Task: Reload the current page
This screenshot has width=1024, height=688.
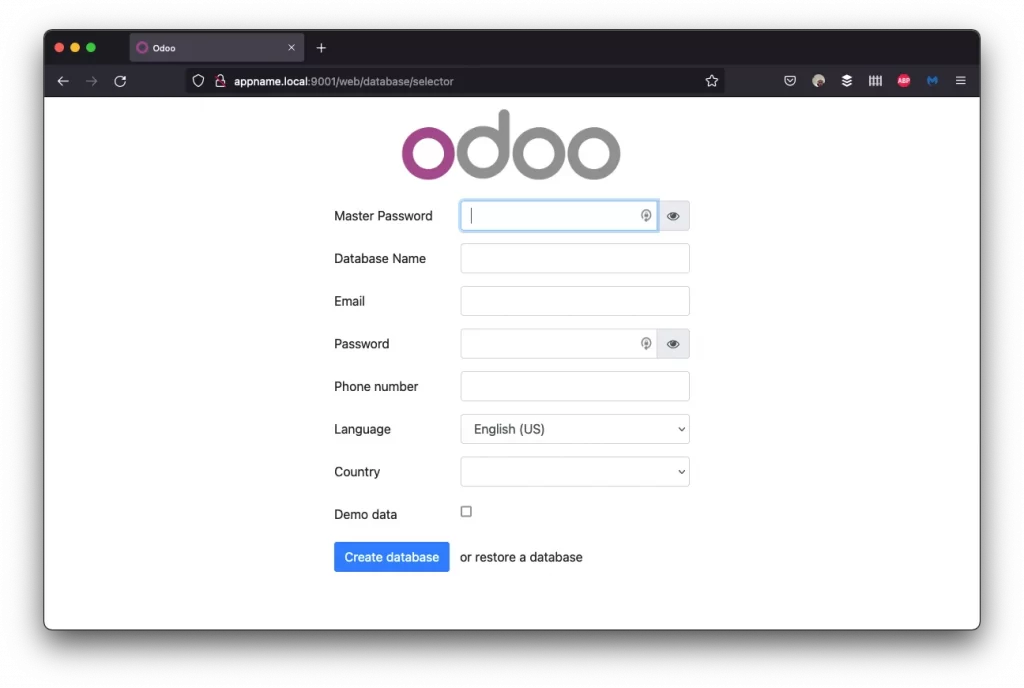Action: (x=120, y=81)
